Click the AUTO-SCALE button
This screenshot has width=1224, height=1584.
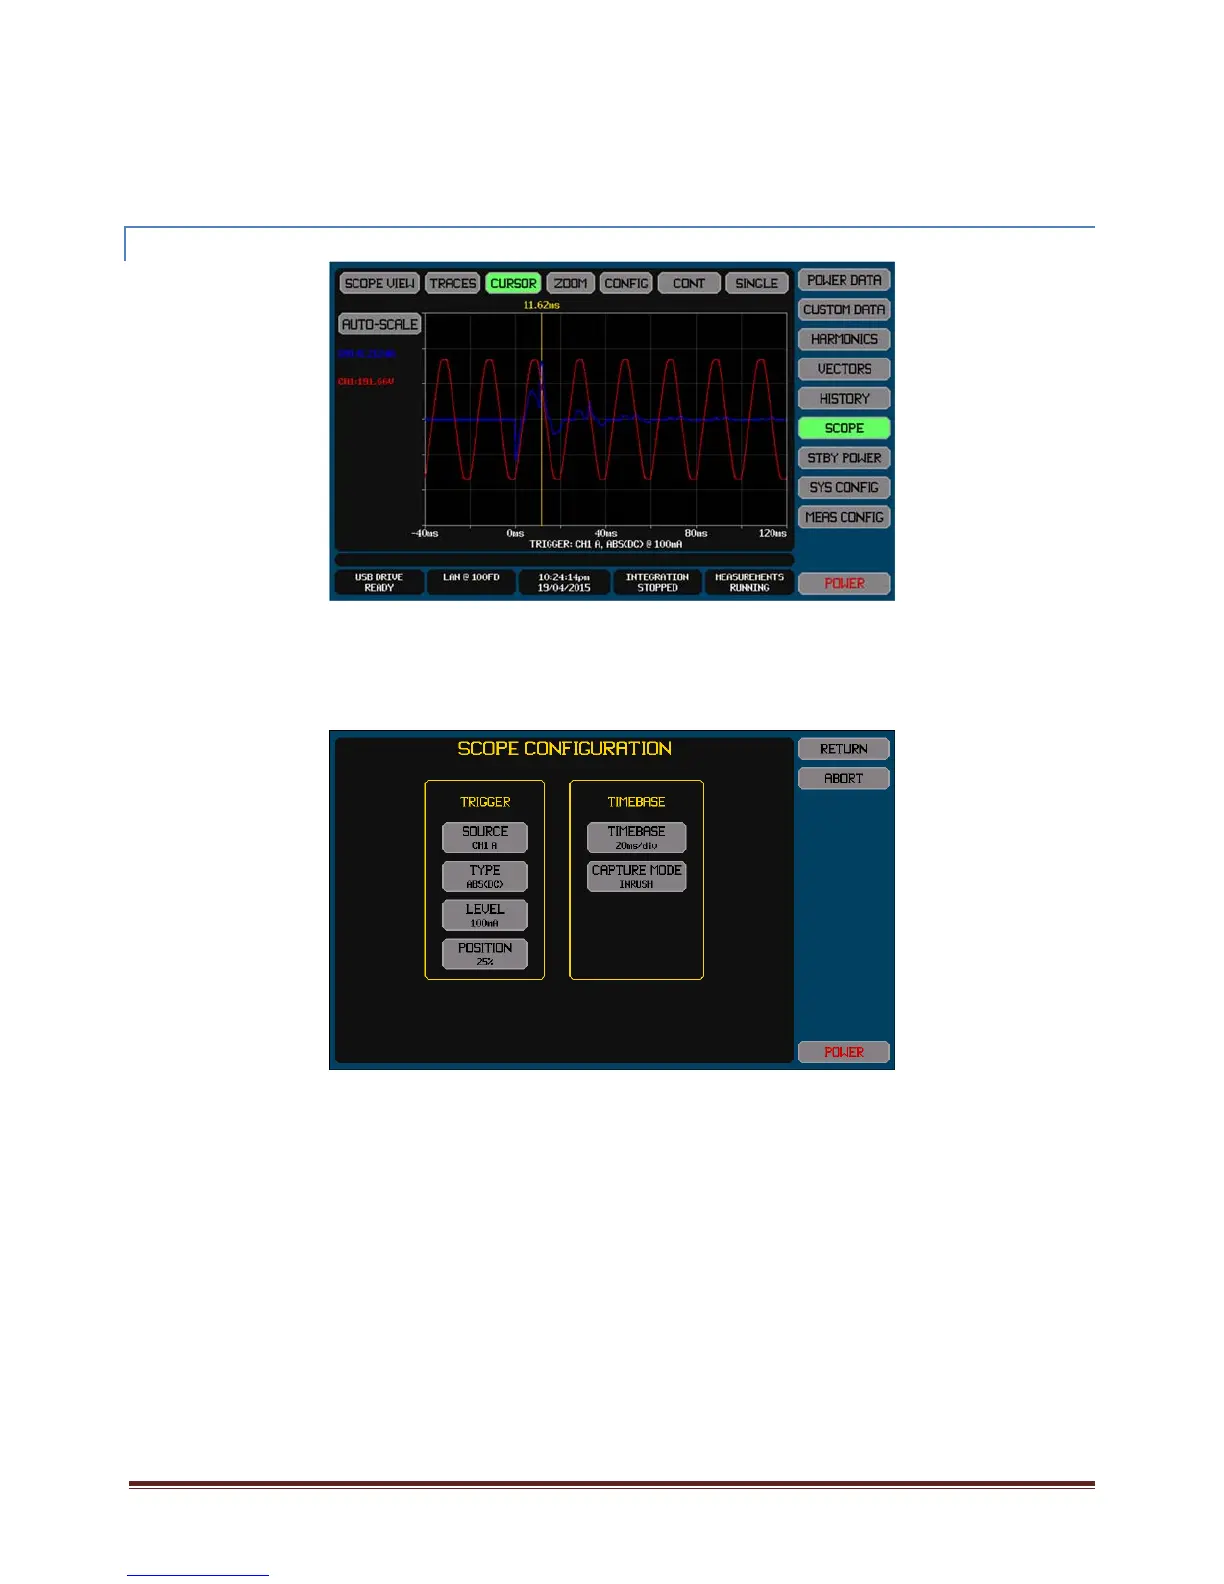click(x=380, y=324)
